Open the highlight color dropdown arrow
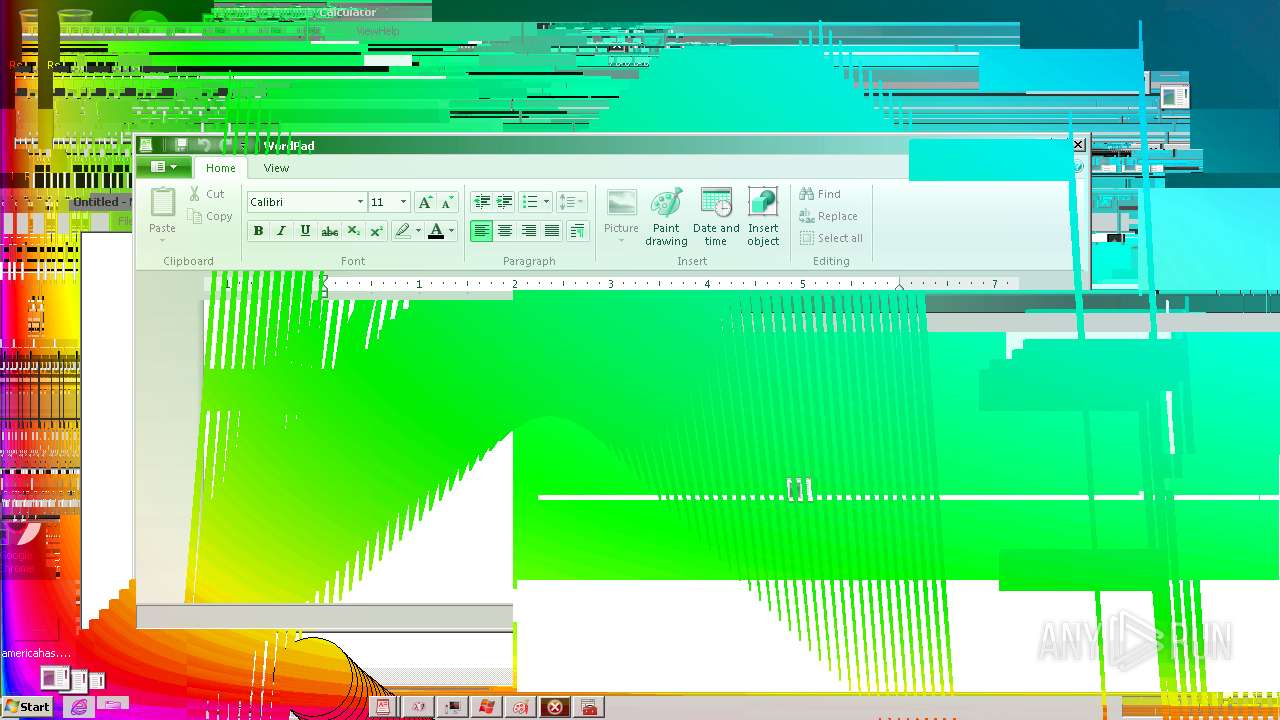 [x=418, y=231]
